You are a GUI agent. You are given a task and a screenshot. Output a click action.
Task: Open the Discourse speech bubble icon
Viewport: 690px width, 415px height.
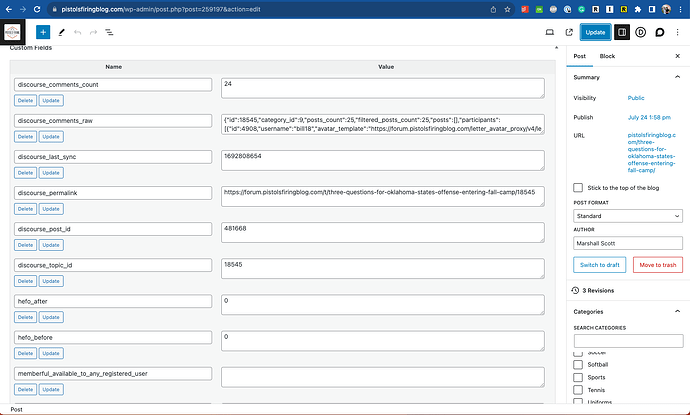coord(659,32)
